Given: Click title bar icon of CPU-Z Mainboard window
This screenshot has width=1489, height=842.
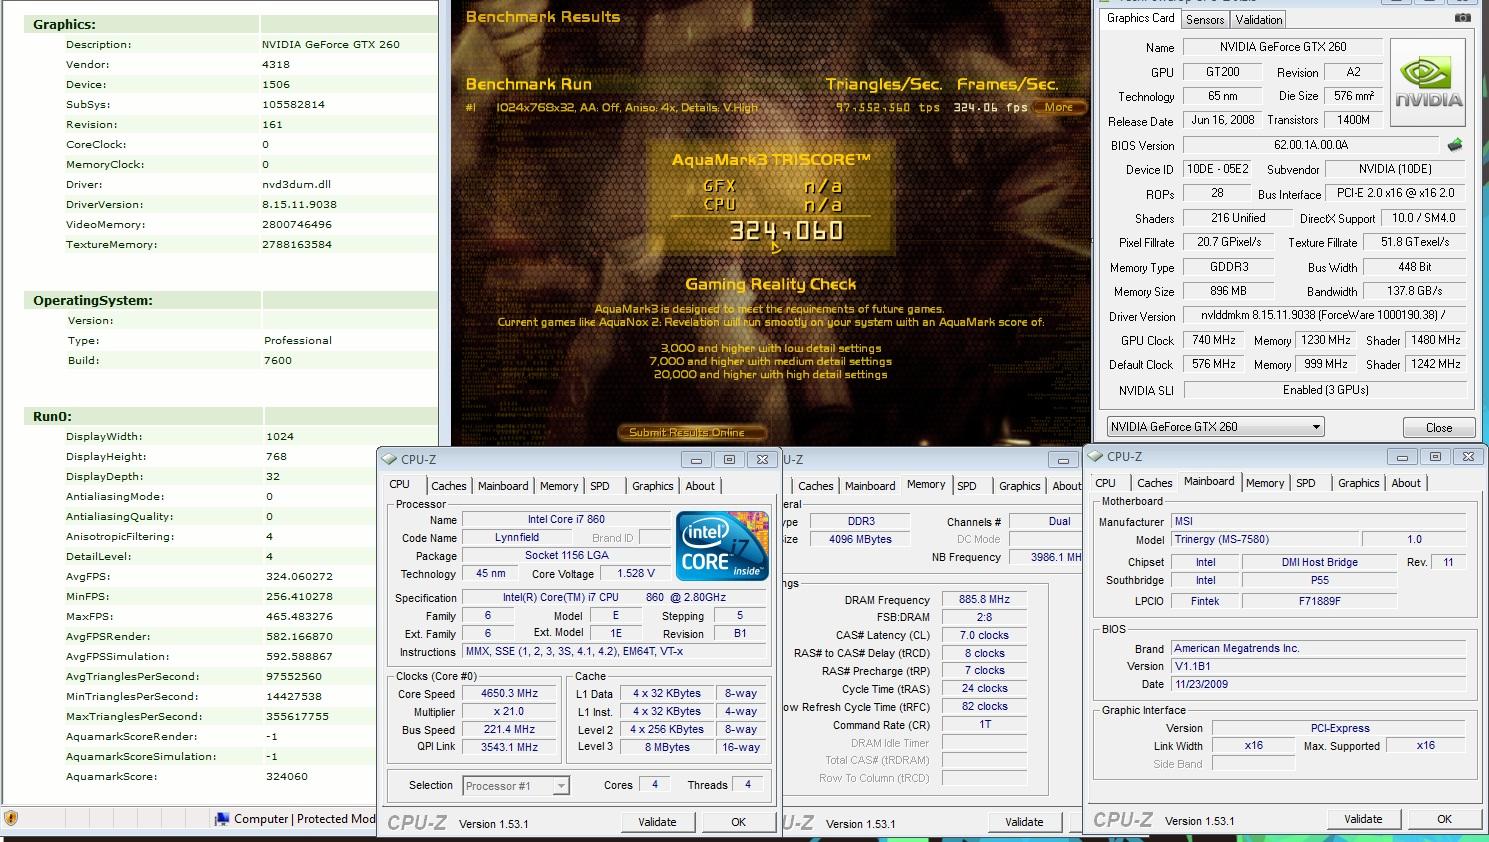Looking at the screenshot, I should [x=1094, y=456].
